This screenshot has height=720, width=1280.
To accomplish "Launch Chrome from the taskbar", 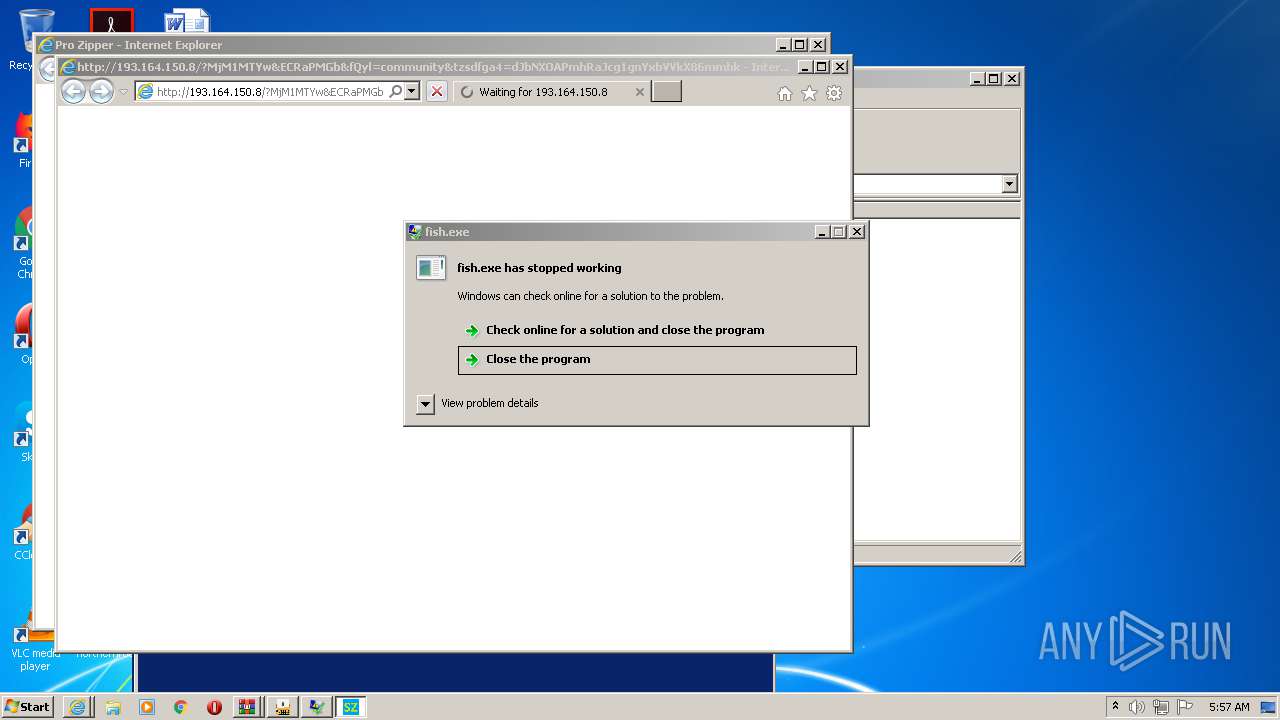I will (181, 707).
